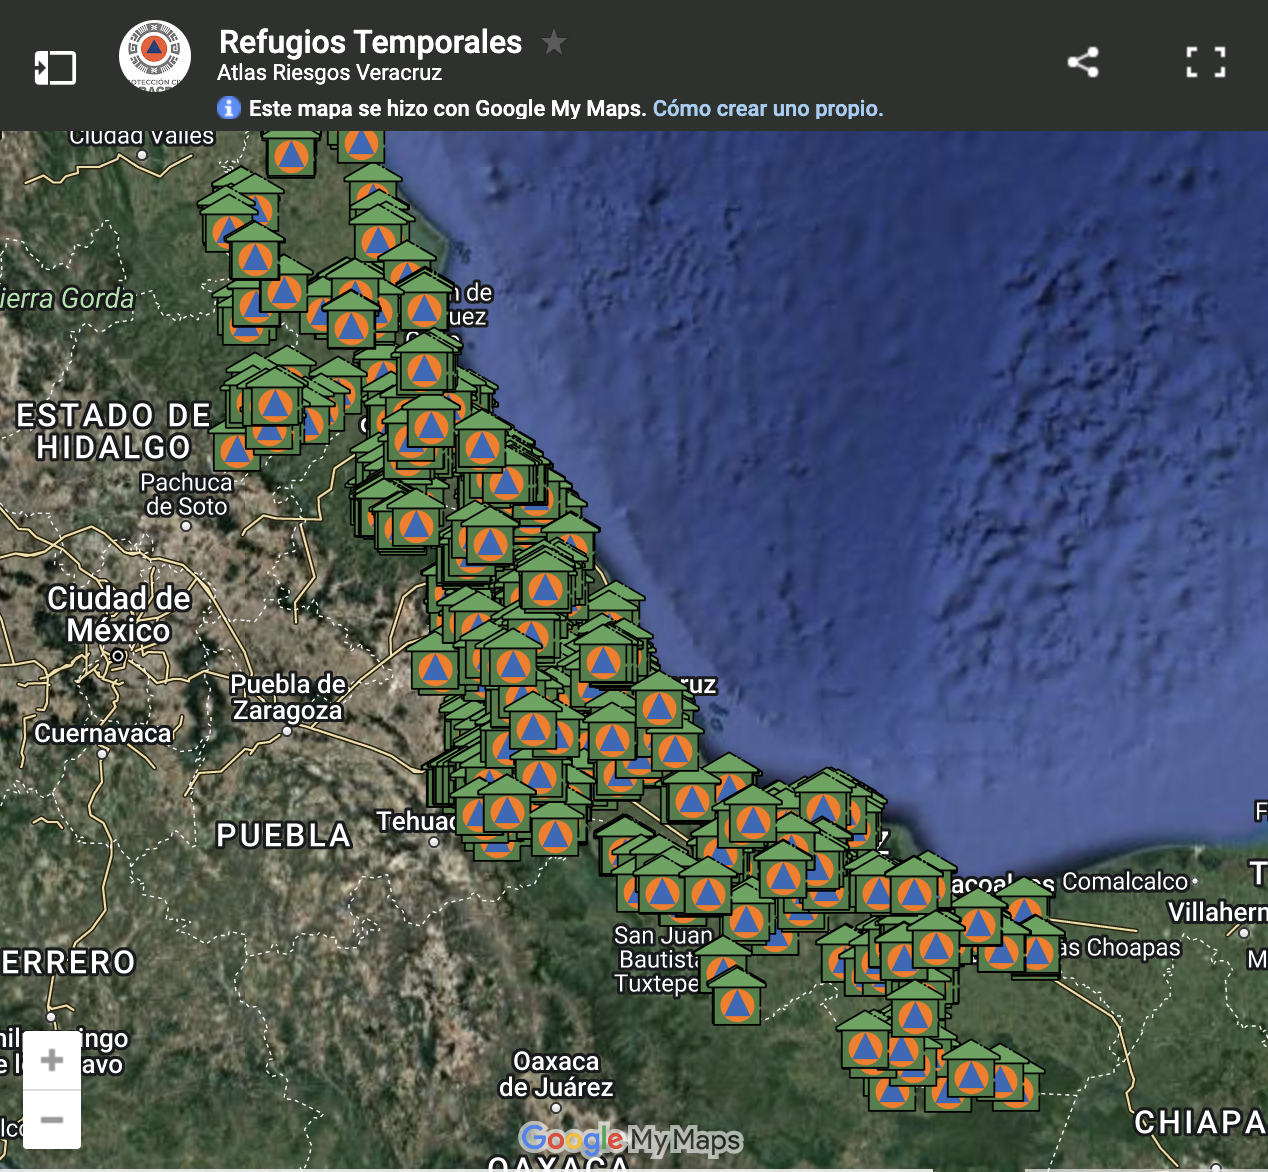Open the "Cómo crear uno propio" link
1268x1172 pixels.
coord(767,108)
